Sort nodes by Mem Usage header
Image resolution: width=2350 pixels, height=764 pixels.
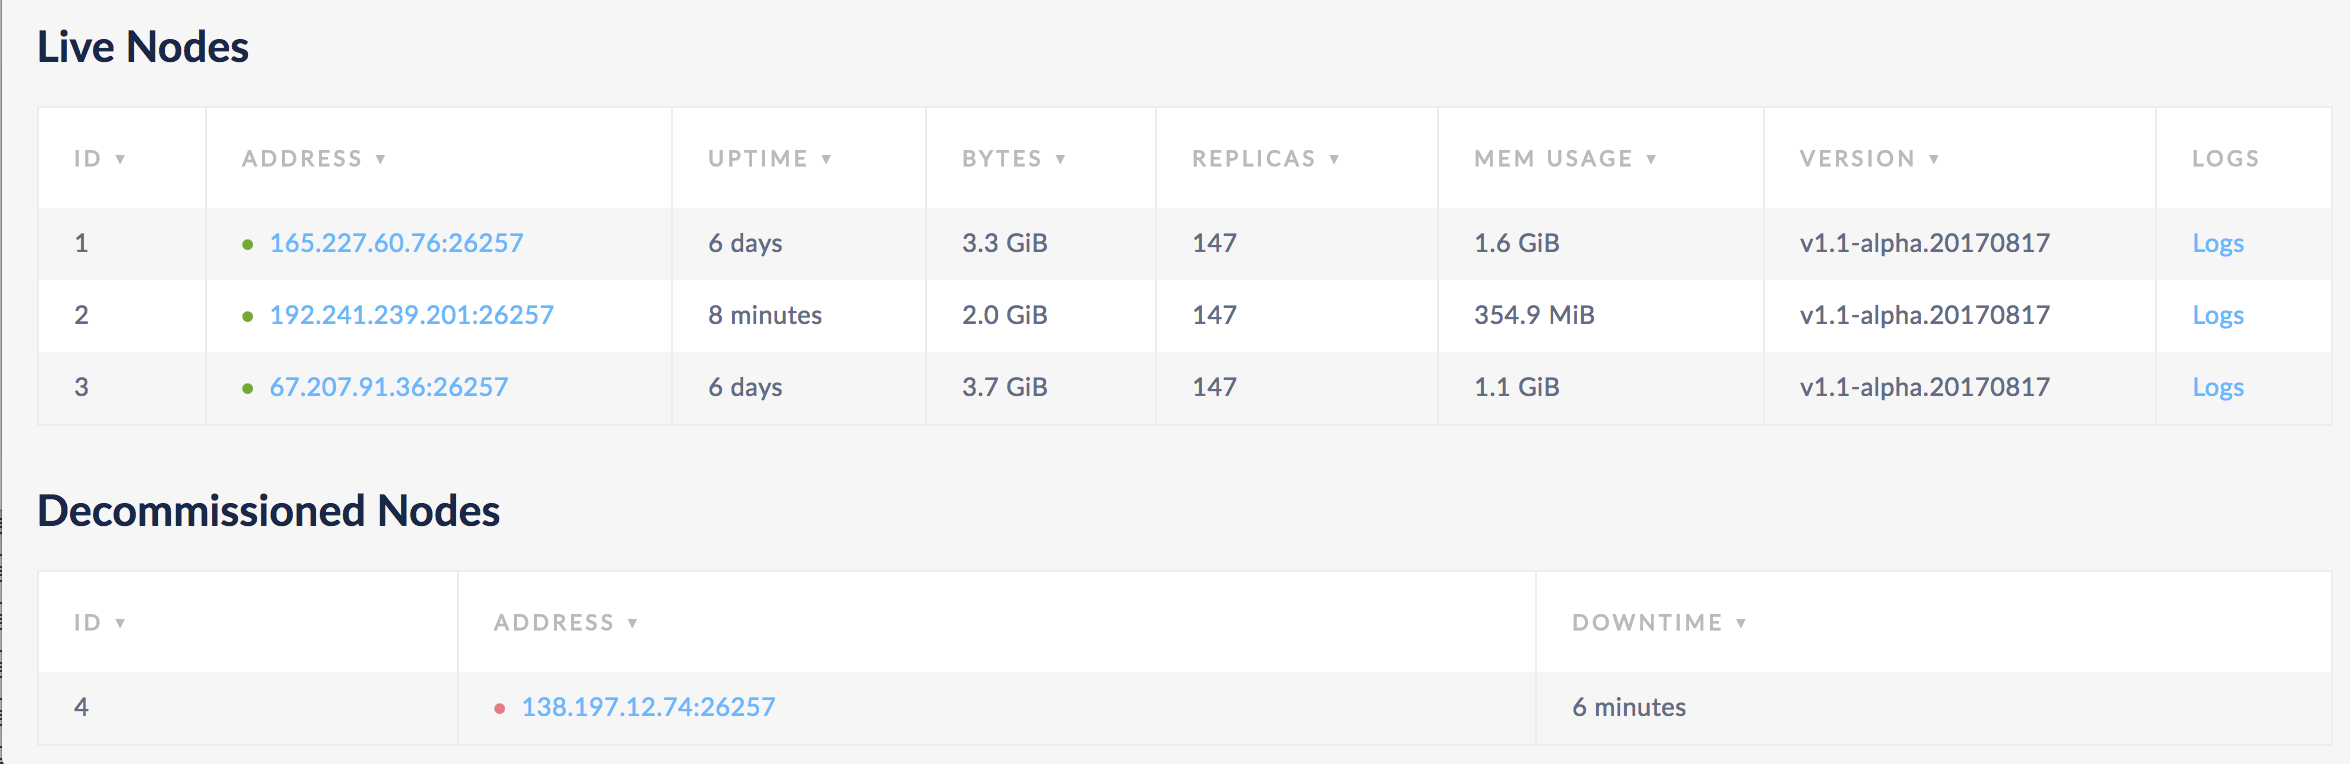pos(1564,159)
